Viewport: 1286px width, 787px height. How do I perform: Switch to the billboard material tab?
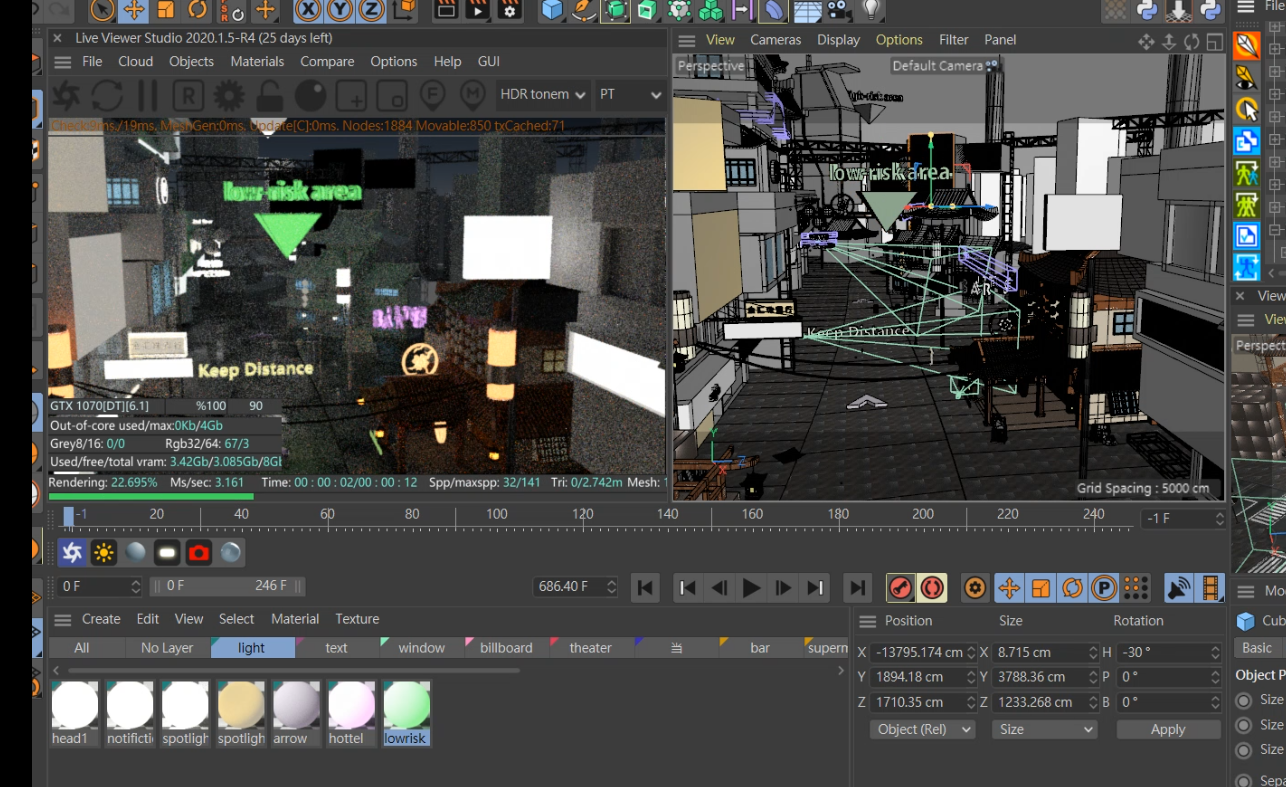506,648
